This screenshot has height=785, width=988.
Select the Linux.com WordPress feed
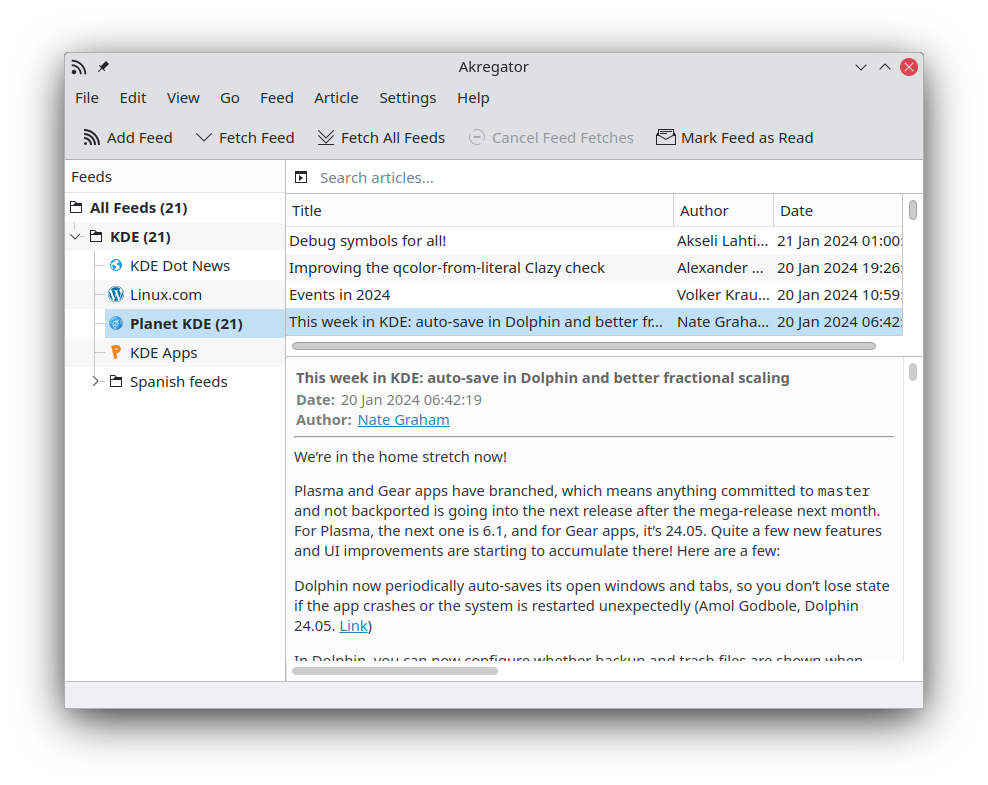tap(165, 295)
